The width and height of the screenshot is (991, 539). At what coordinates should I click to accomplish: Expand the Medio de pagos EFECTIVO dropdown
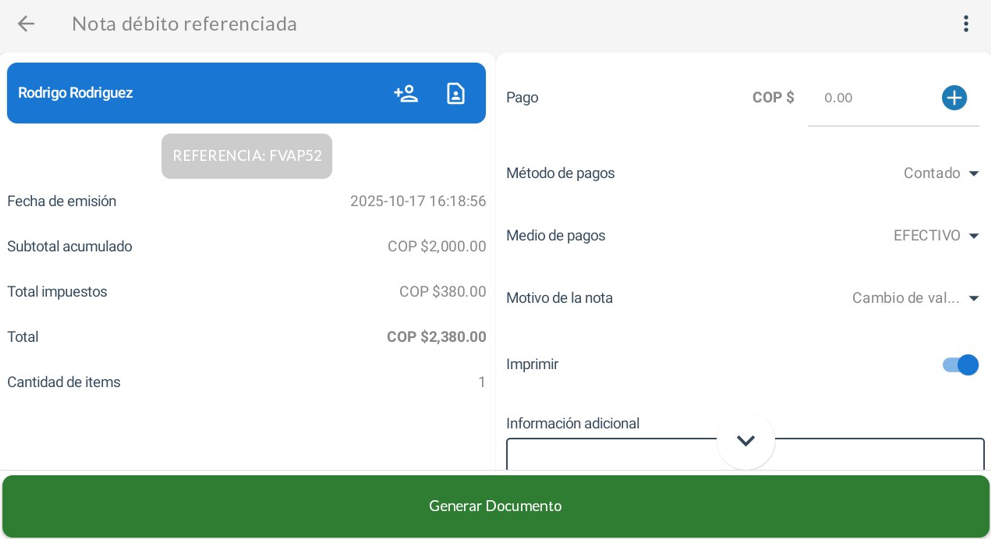936,236
